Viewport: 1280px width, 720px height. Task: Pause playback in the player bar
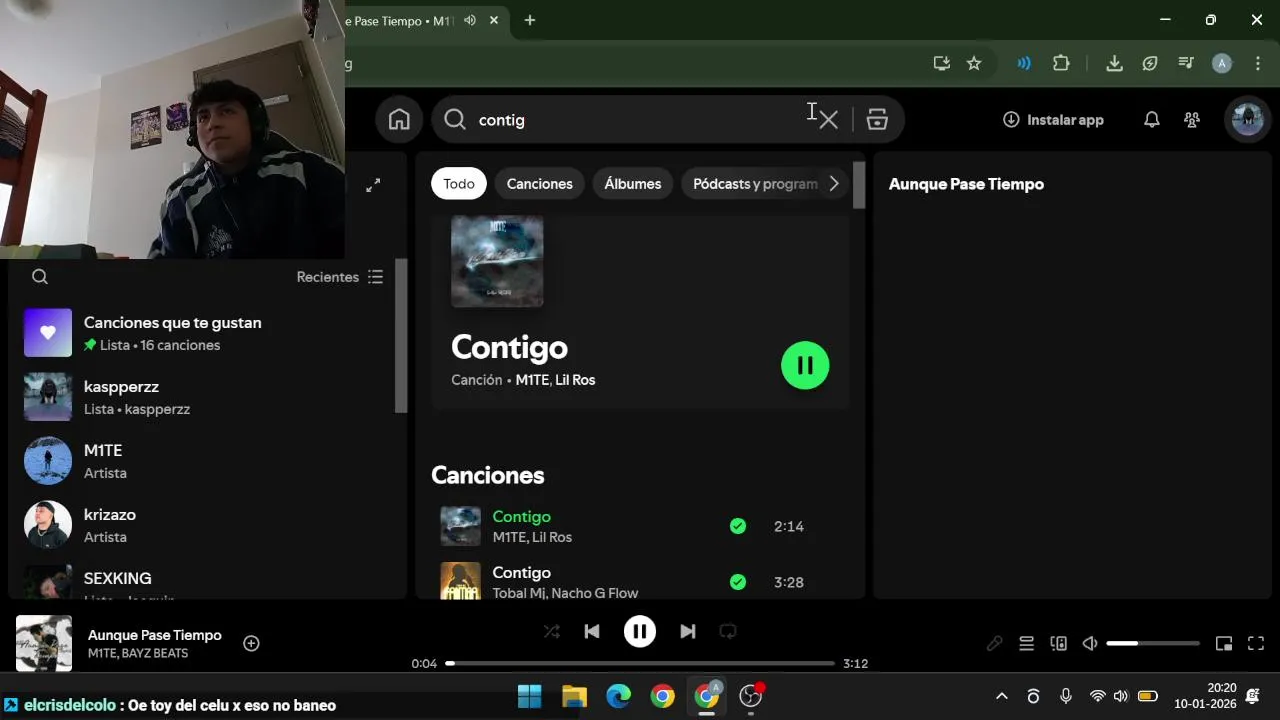point(640,632)
